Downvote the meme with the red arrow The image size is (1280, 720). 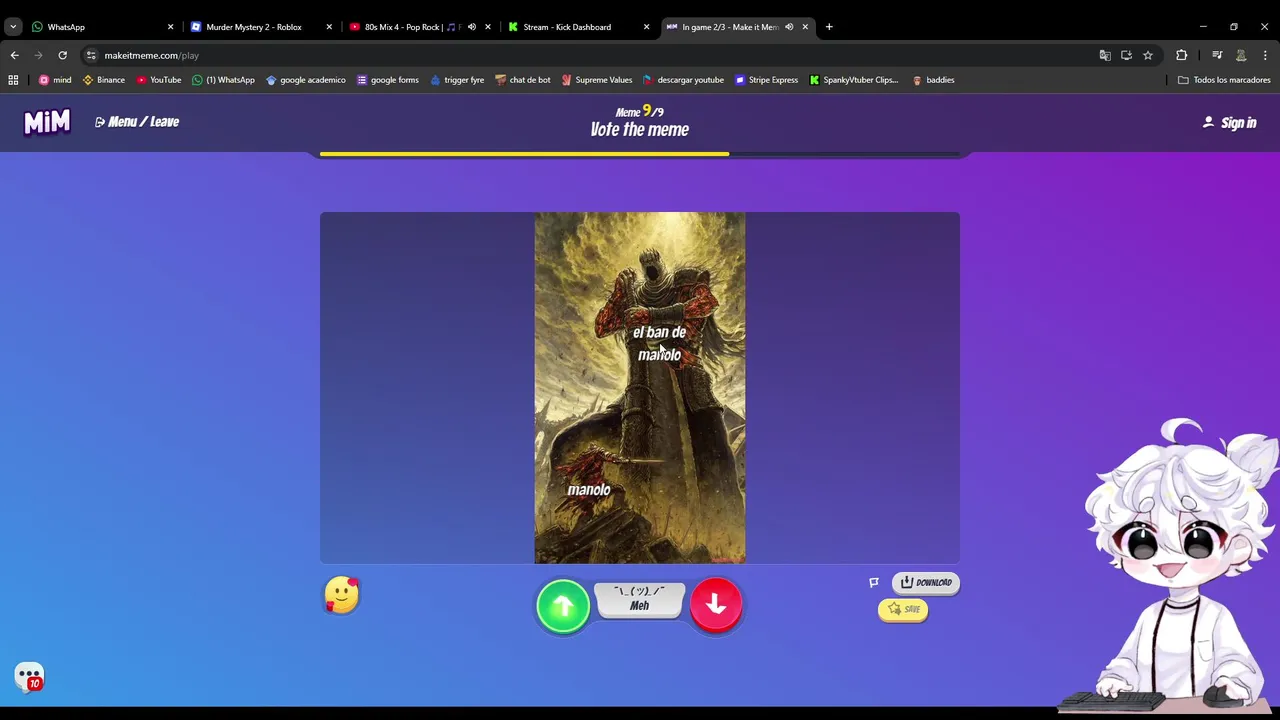click(x=716, y=605)
